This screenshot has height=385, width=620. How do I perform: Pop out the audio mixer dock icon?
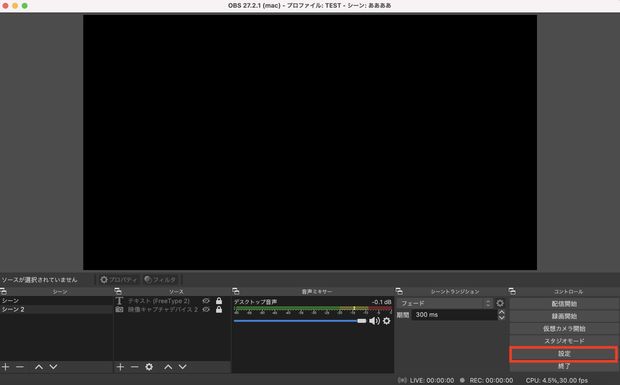[x=236, y=291]
